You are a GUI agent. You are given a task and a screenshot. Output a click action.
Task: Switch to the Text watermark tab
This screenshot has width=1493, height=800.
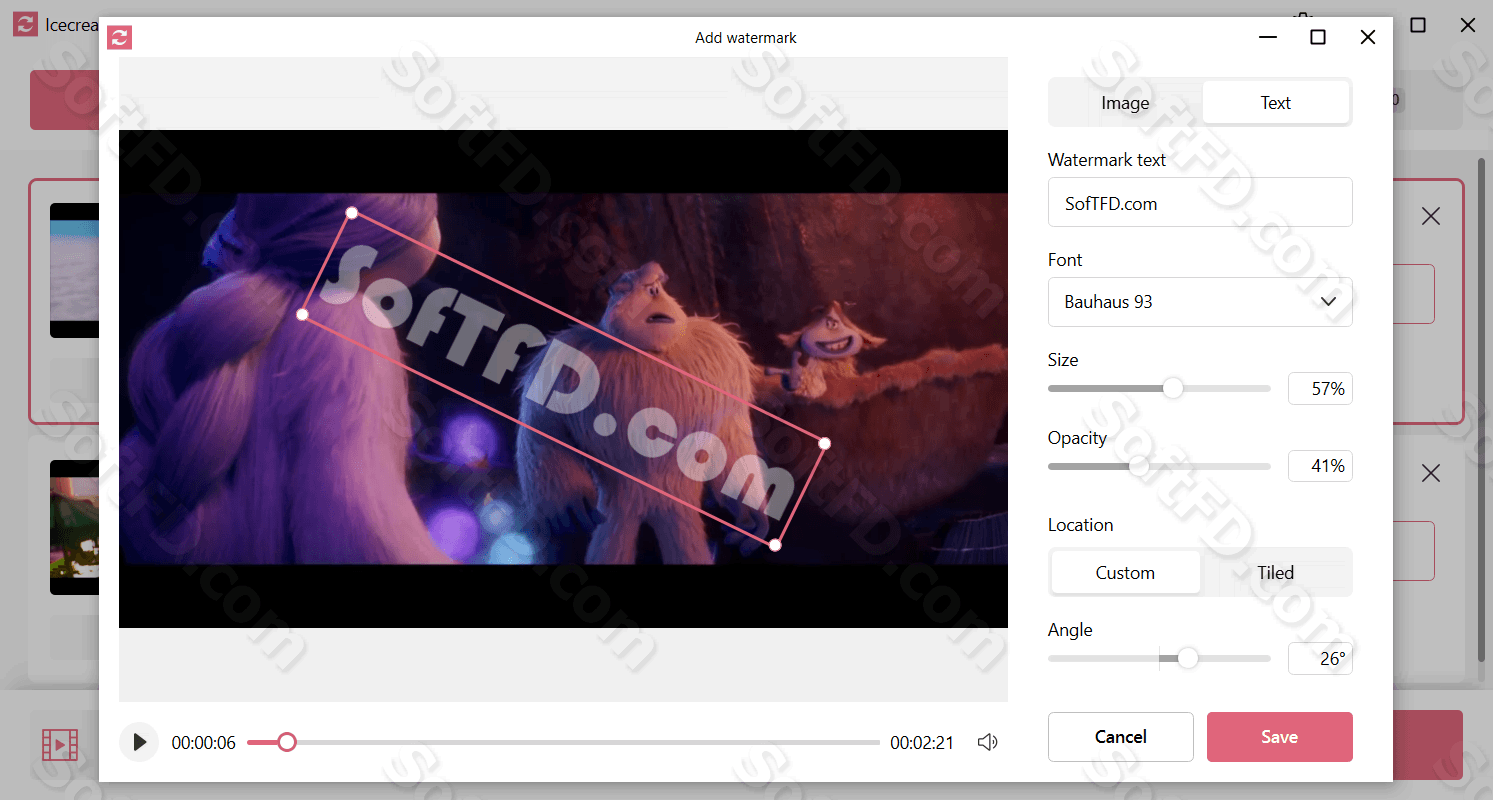[x=1276, y=102]
